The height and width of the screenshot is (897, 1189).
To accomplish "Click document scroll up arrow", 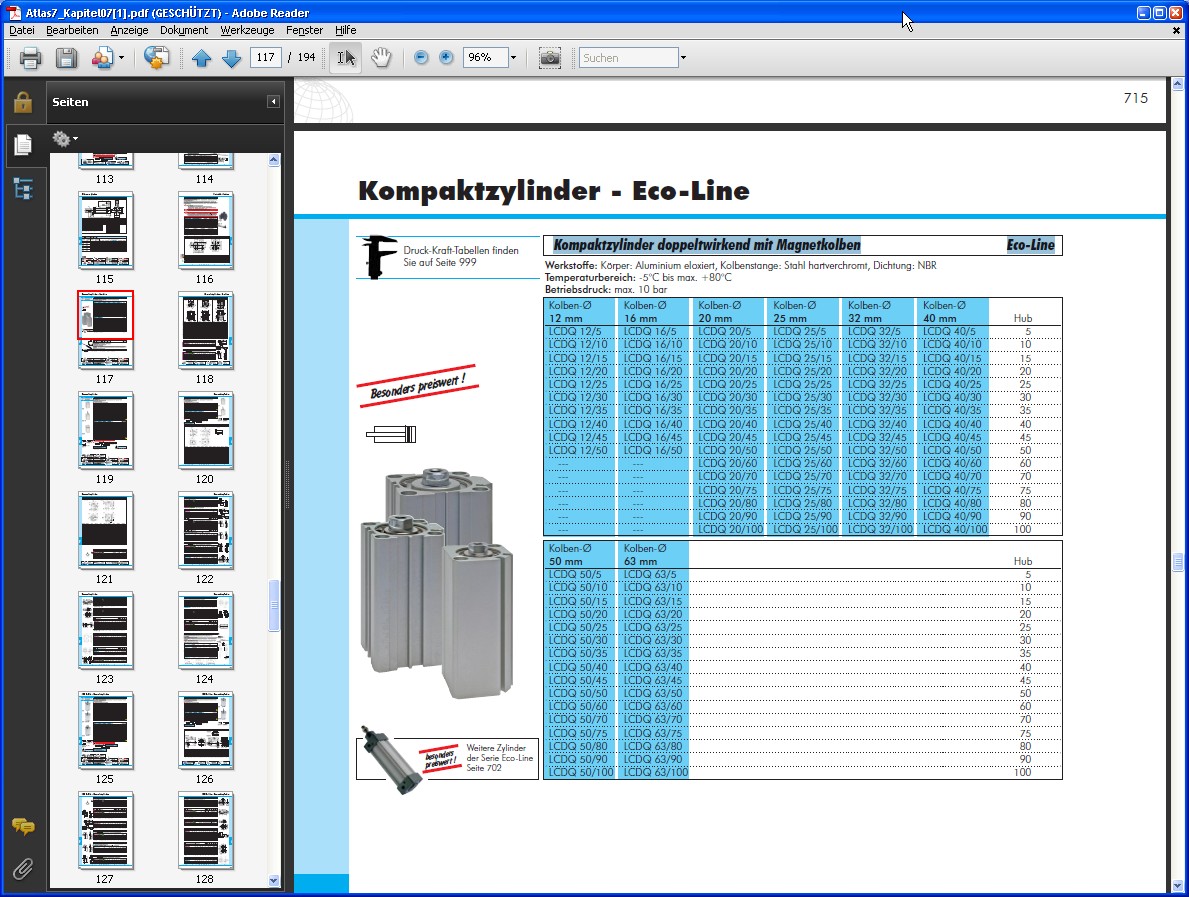I will coord(1178,83).
